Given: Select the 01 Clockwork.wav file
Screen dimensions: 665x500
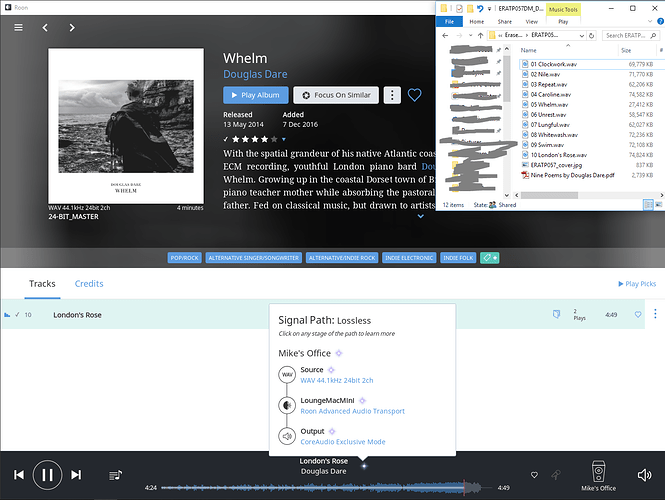Looking at the screenshot, I should (553, 64).
